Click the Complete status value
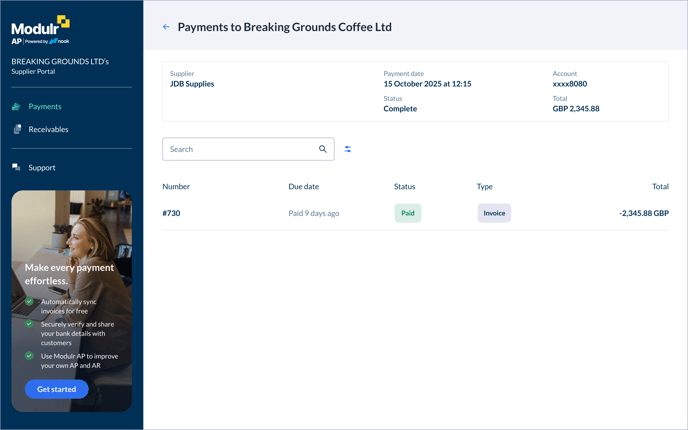This screenshot has height=430, width=688. point(400,109)
